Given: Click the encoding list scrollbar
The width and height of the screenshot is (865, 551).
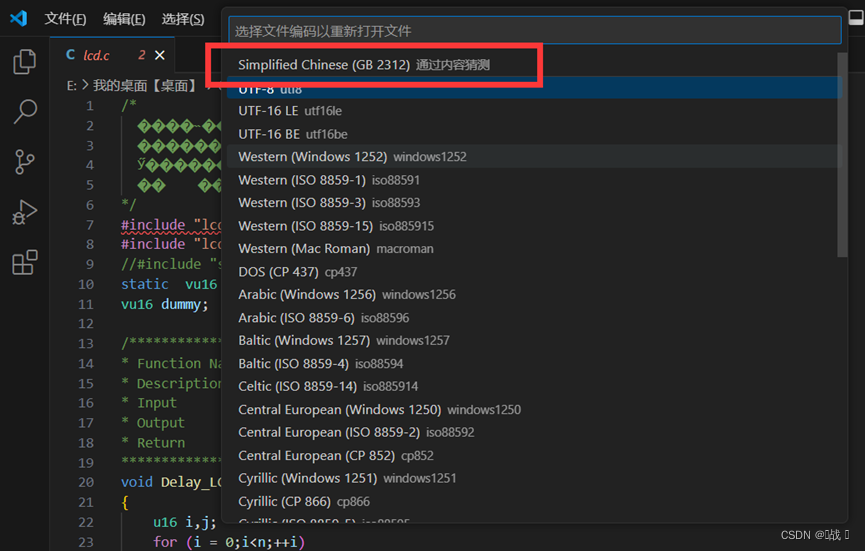Looking at the screenshot, I should (x=842, y=155).
